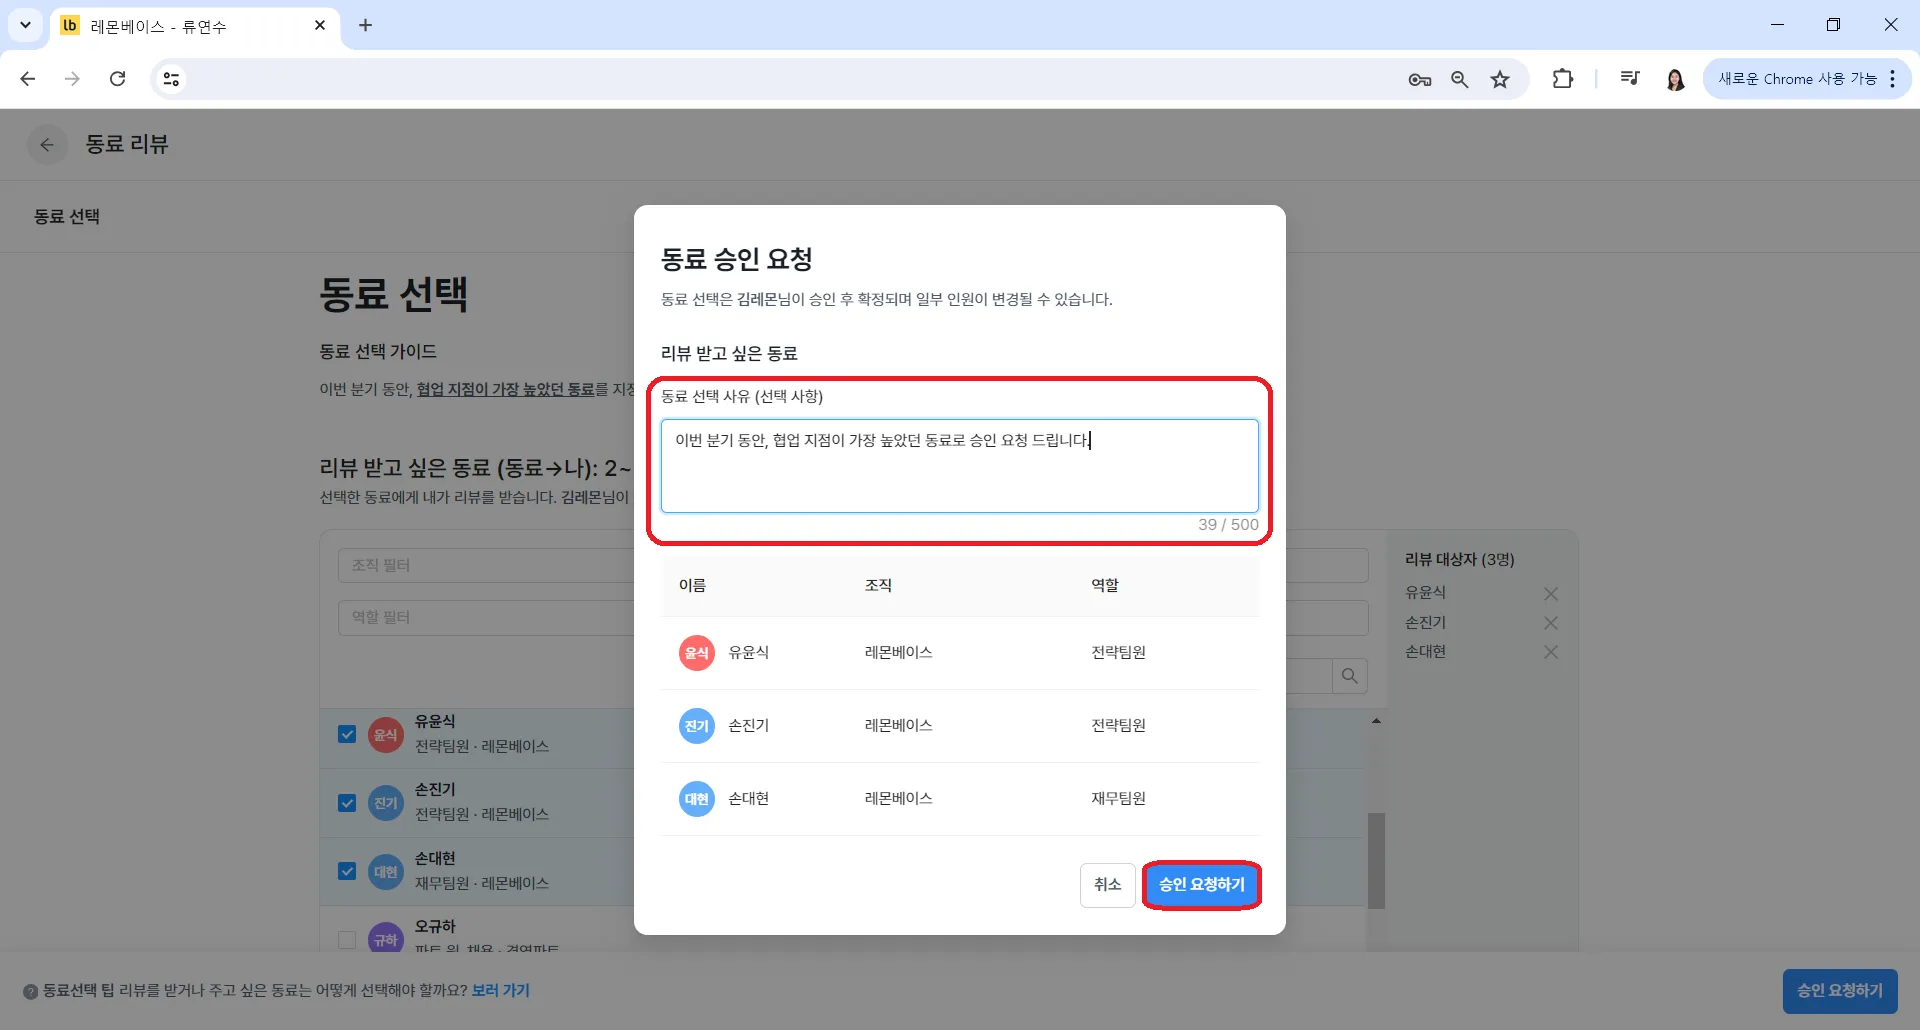Remove 손진기 from the 리뷰 대상자 list
Image resolution: width=1920 pixels, height=1030 pixels.
(1550, 623)
